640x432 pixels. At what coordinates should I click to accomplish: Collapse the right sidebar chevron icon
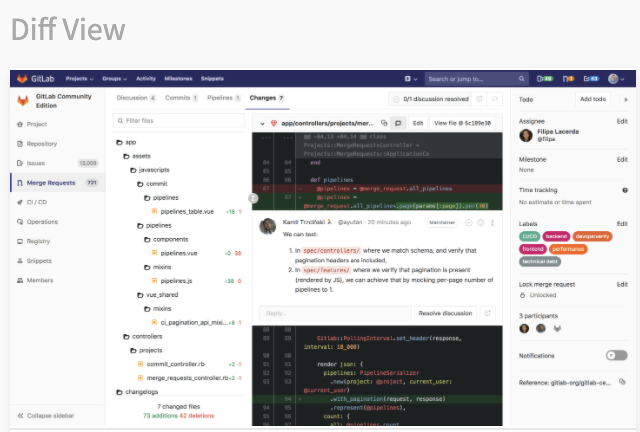click(626, 99)
